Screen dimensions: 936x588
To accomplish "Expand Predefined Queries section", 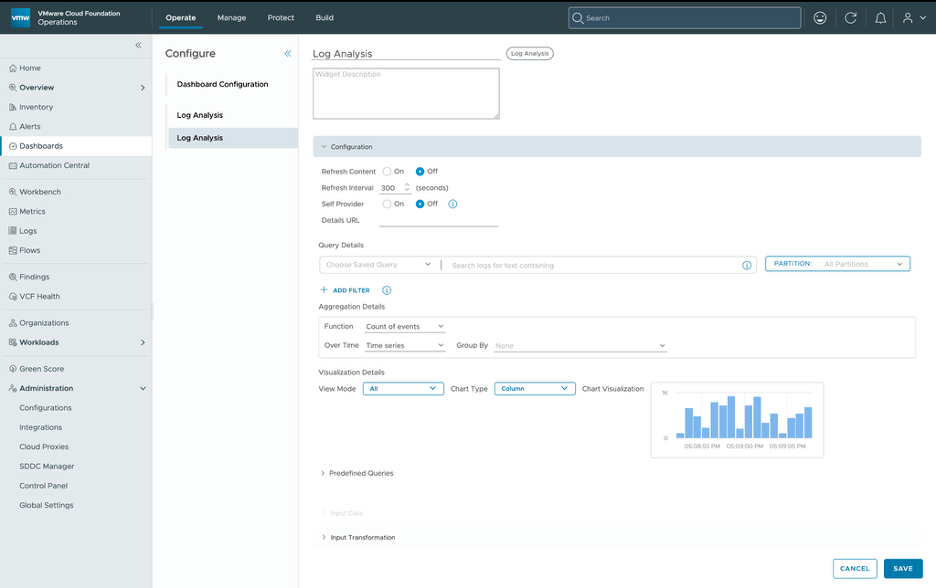I will (x=357, y=473).
